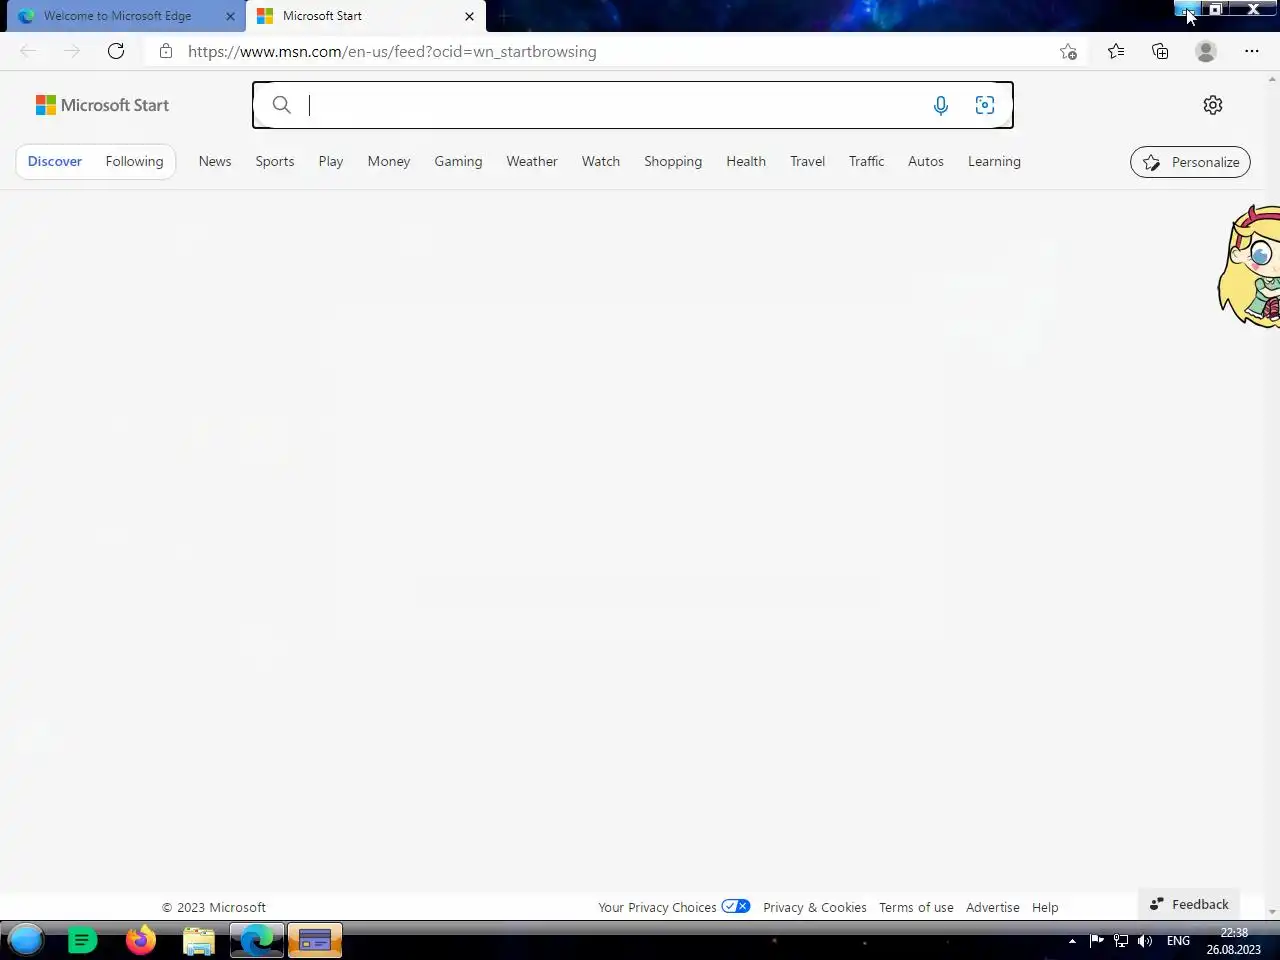
Task: Open the Advertise link
Action: tap(993, 907)
